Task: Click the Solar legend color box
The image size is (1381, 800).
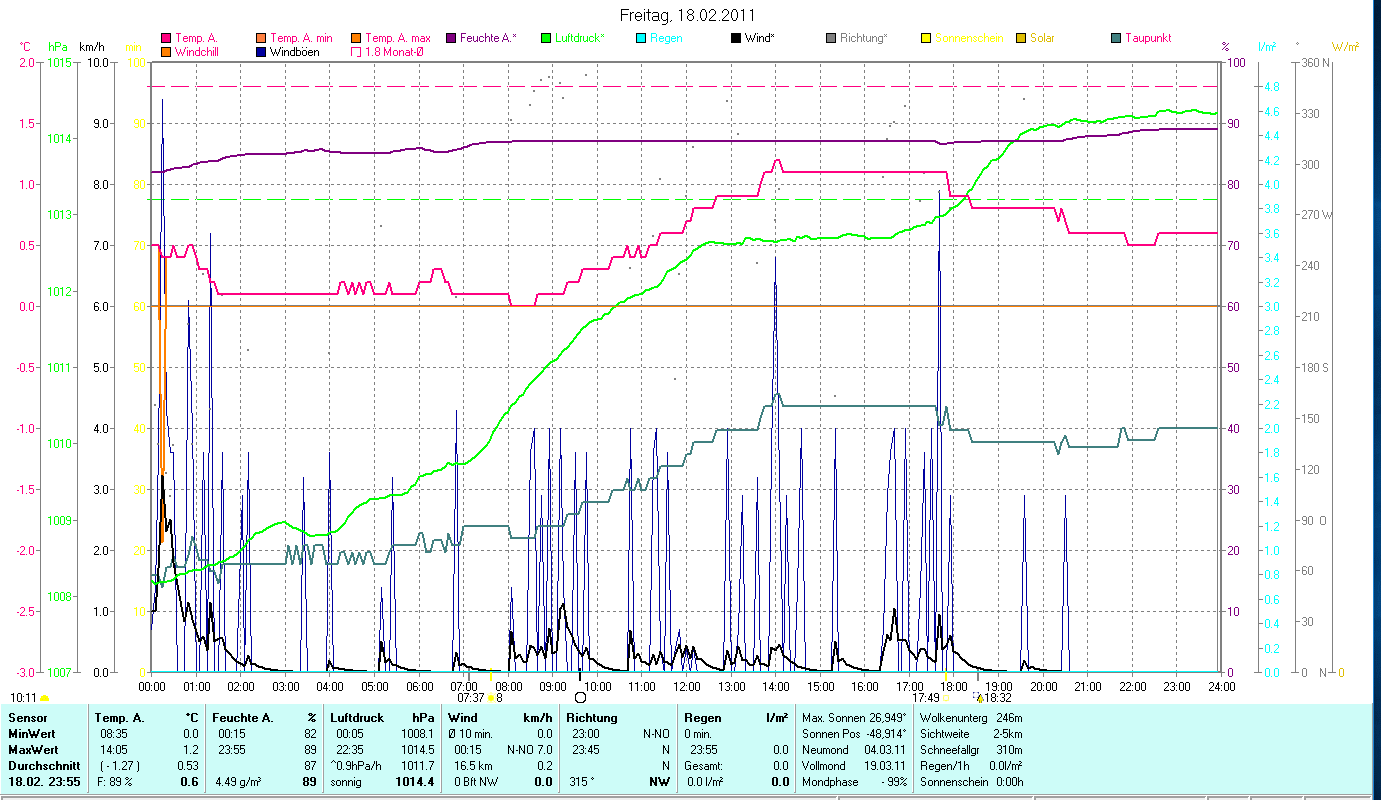Action: coord(1020,38)
